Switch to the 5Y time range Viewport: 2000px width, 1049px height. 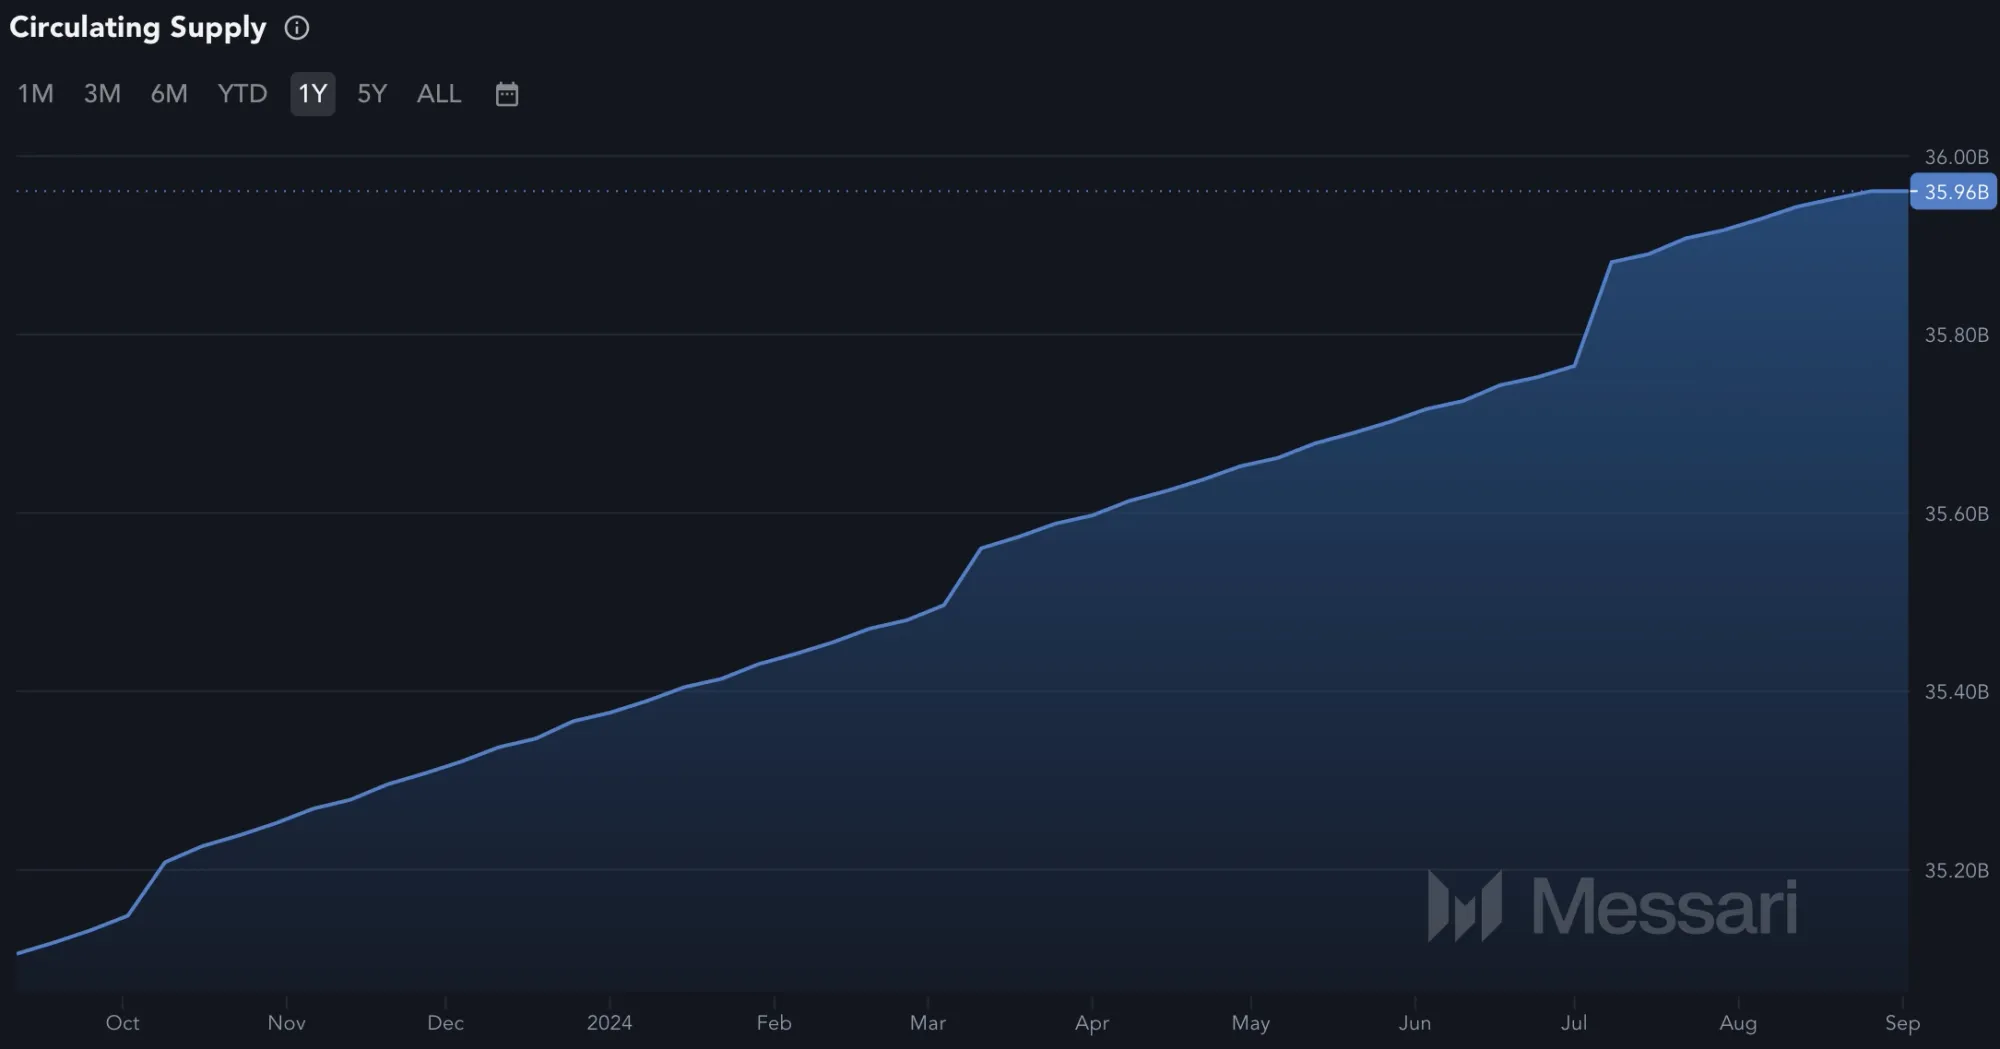[372, 94]
